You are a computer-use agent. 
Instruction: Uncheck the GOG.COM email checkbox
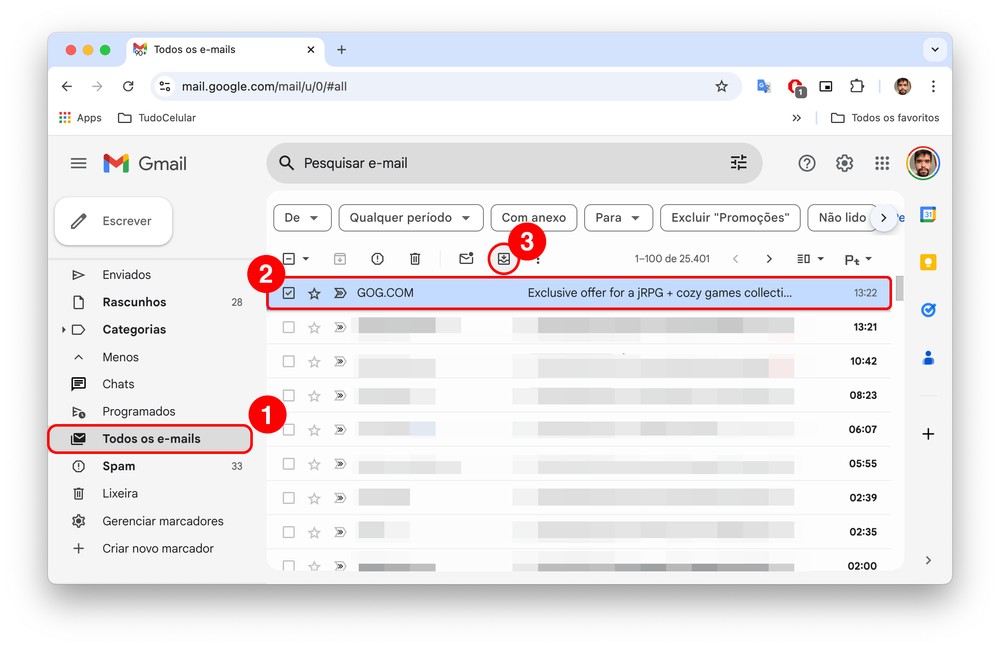coord(289,293)
